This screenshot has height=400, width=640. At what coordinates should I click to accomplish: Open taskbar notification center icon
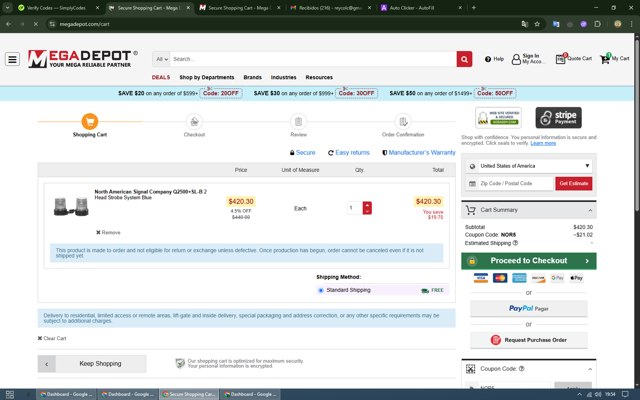[x=625, y=394]
